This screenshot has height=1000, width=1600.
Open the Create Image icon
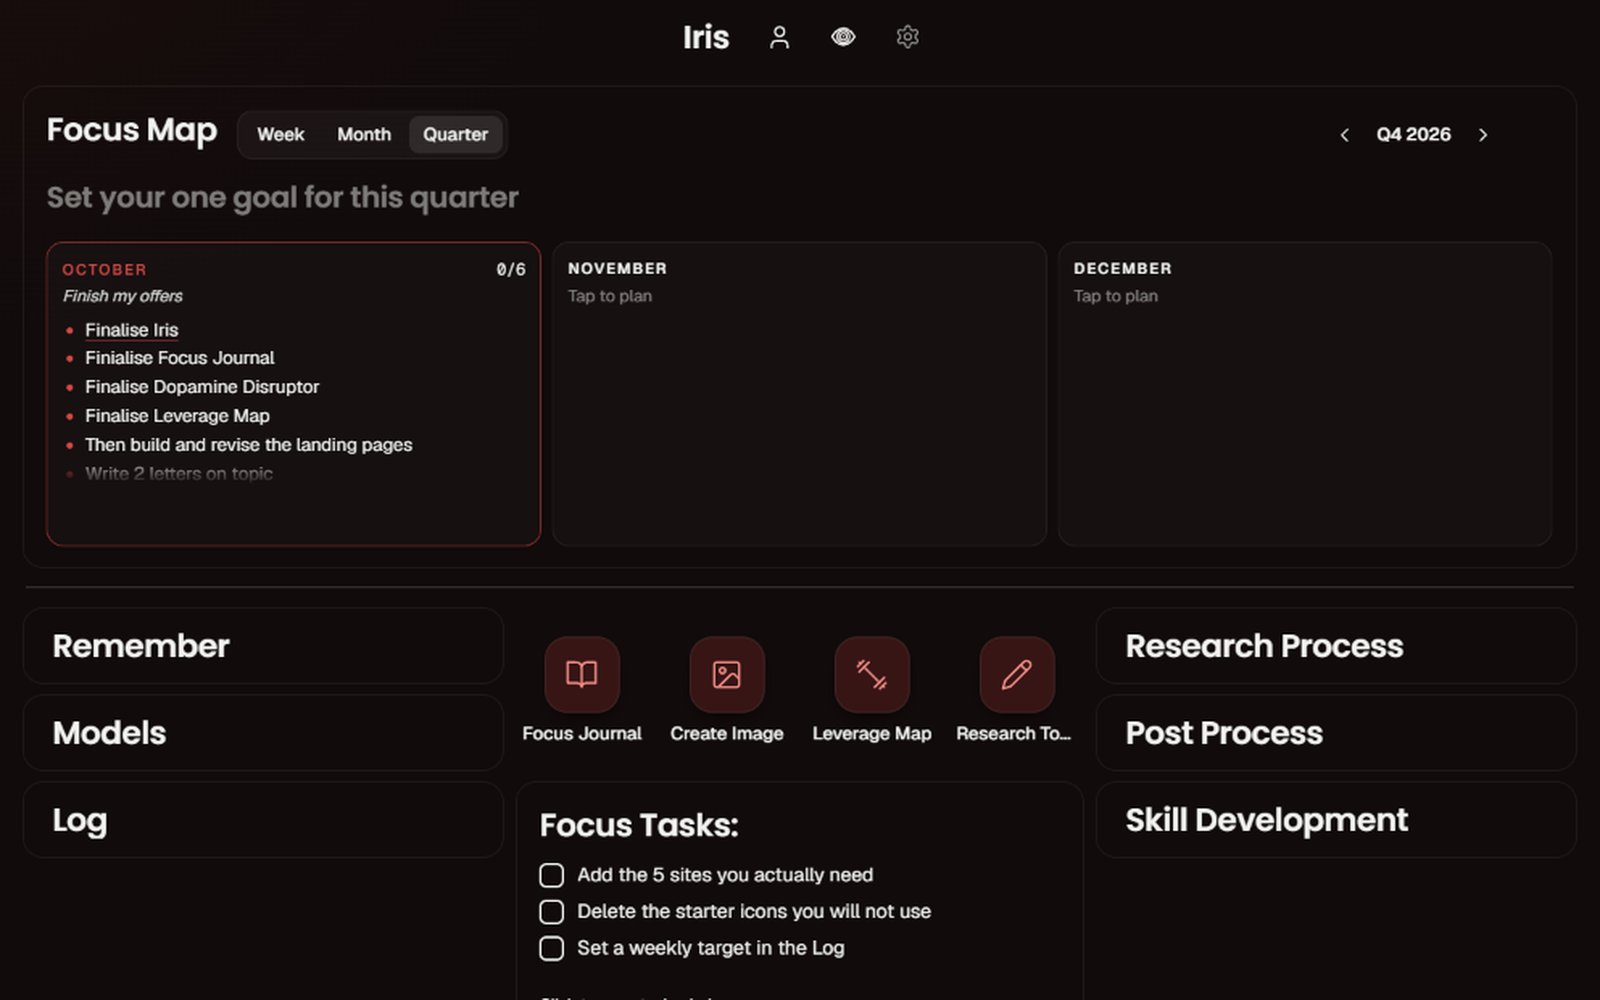[727, 674]
